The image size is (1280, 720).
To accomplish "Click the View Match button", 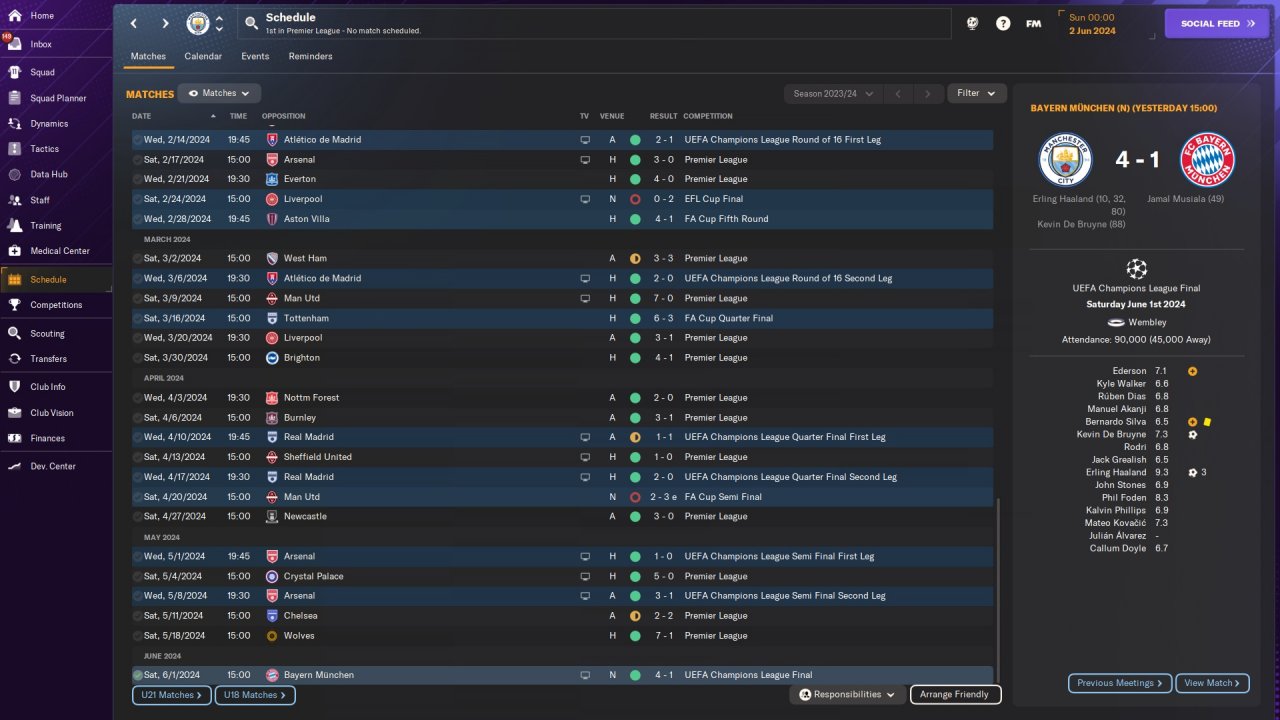I will pos(1212,683).
